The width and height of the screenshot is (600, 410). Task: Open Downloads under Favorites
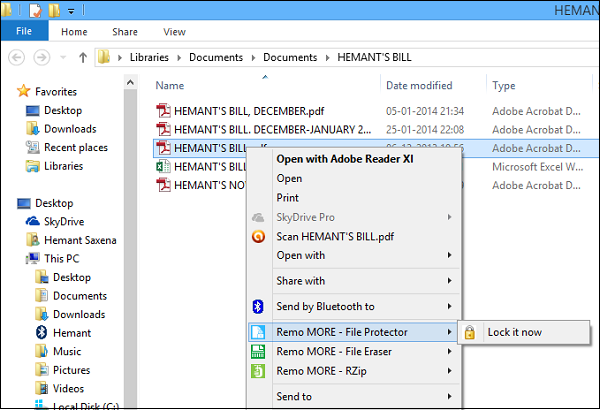(x=70, y=129)
